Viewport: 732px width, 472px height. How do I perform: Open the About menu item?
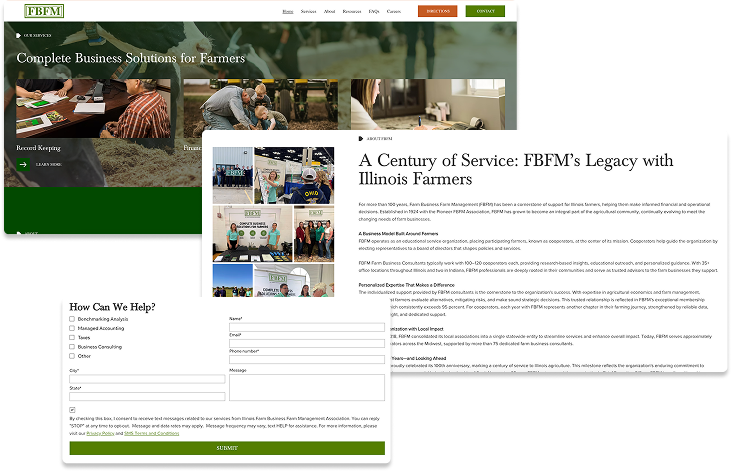(x=329, y=11)
